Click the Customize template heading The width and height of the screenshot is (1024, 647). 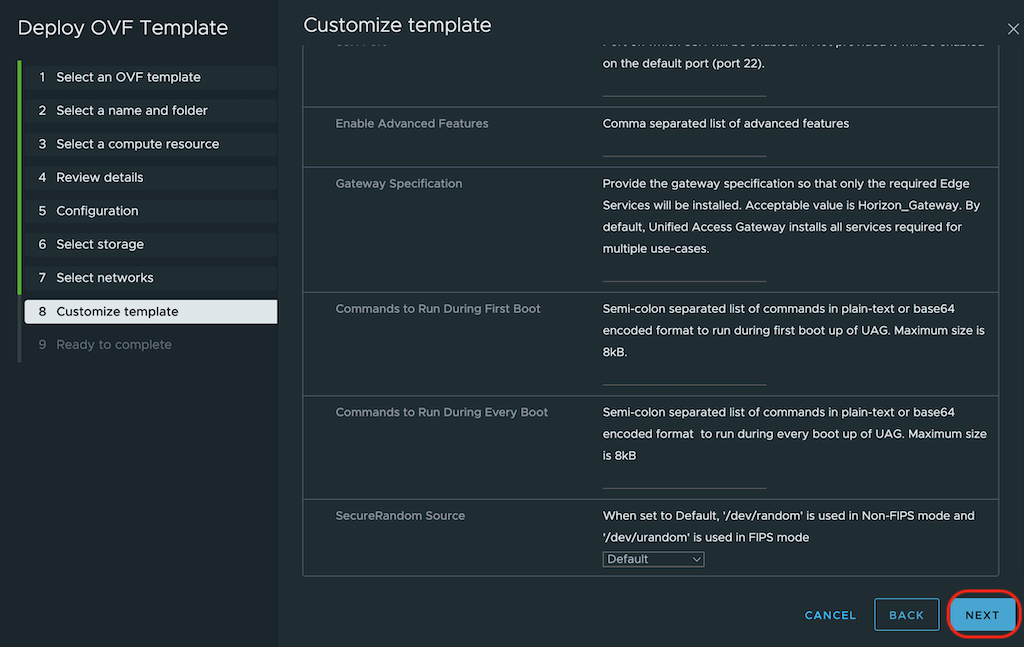[397, 25]
